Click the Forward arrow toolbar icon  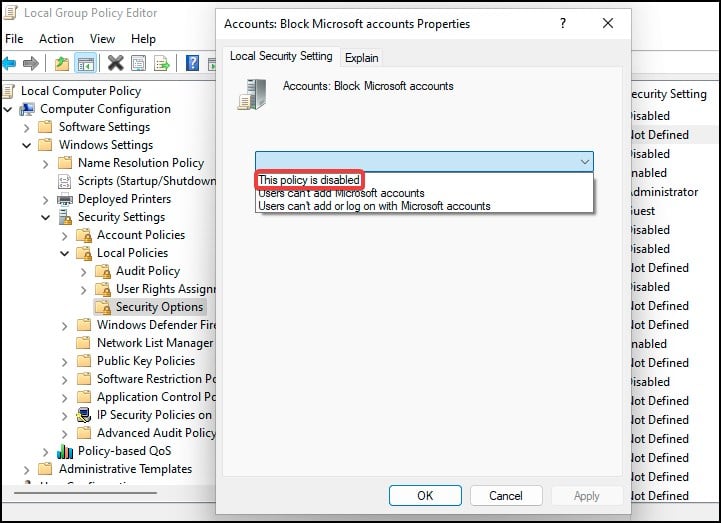click(31, 63)
